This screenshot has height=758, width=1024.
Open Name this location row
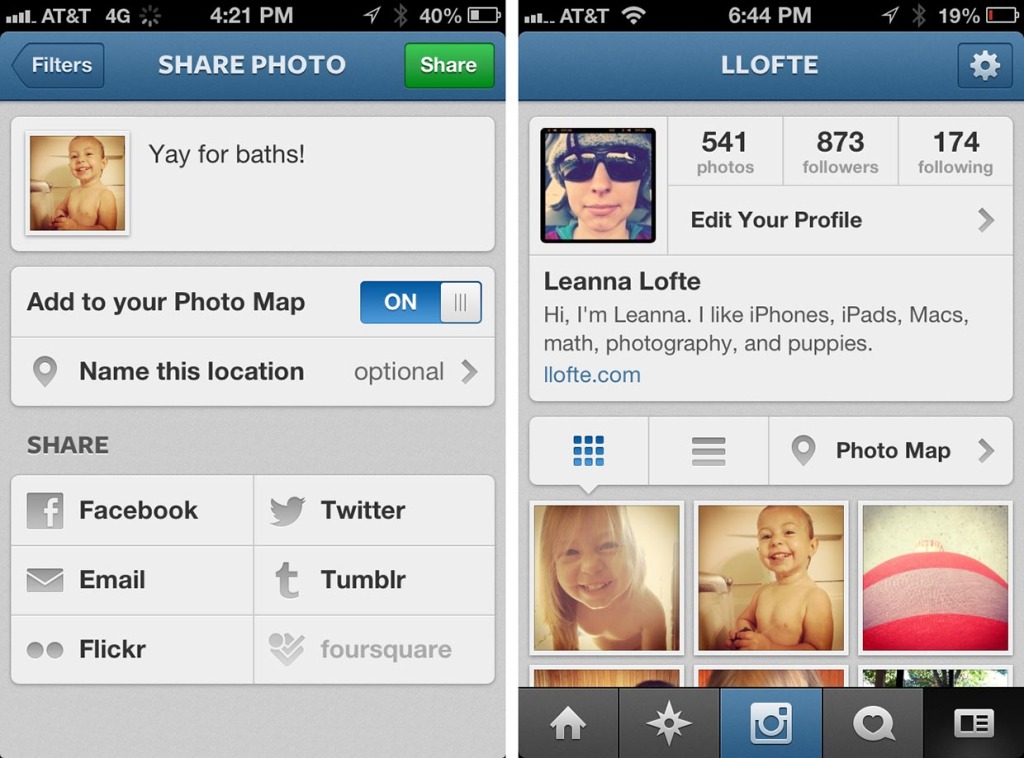pyautogui.click(x=253, y=372)
